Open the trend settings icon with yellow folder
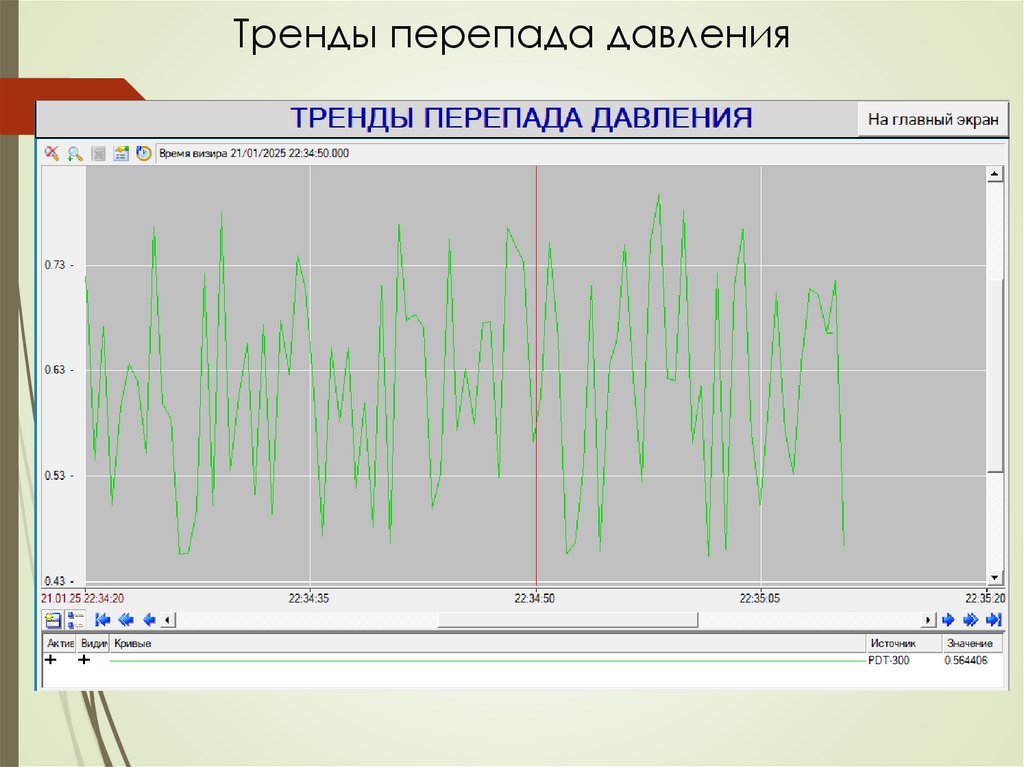Image resolution: width=1024 pixels, height=767 pixels. pyautogui.click(x=121, y=154)
